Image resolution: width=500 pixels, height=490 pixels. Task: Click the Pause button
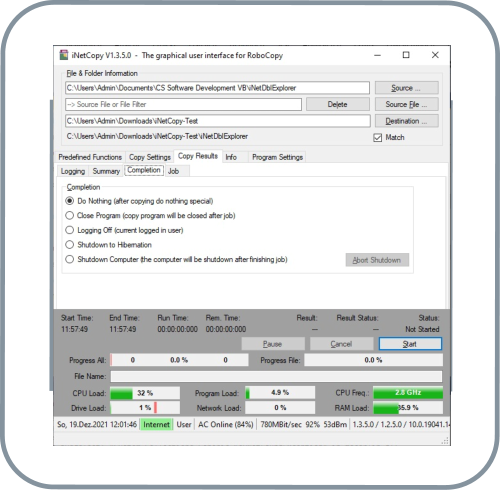(x=273, y=344)
